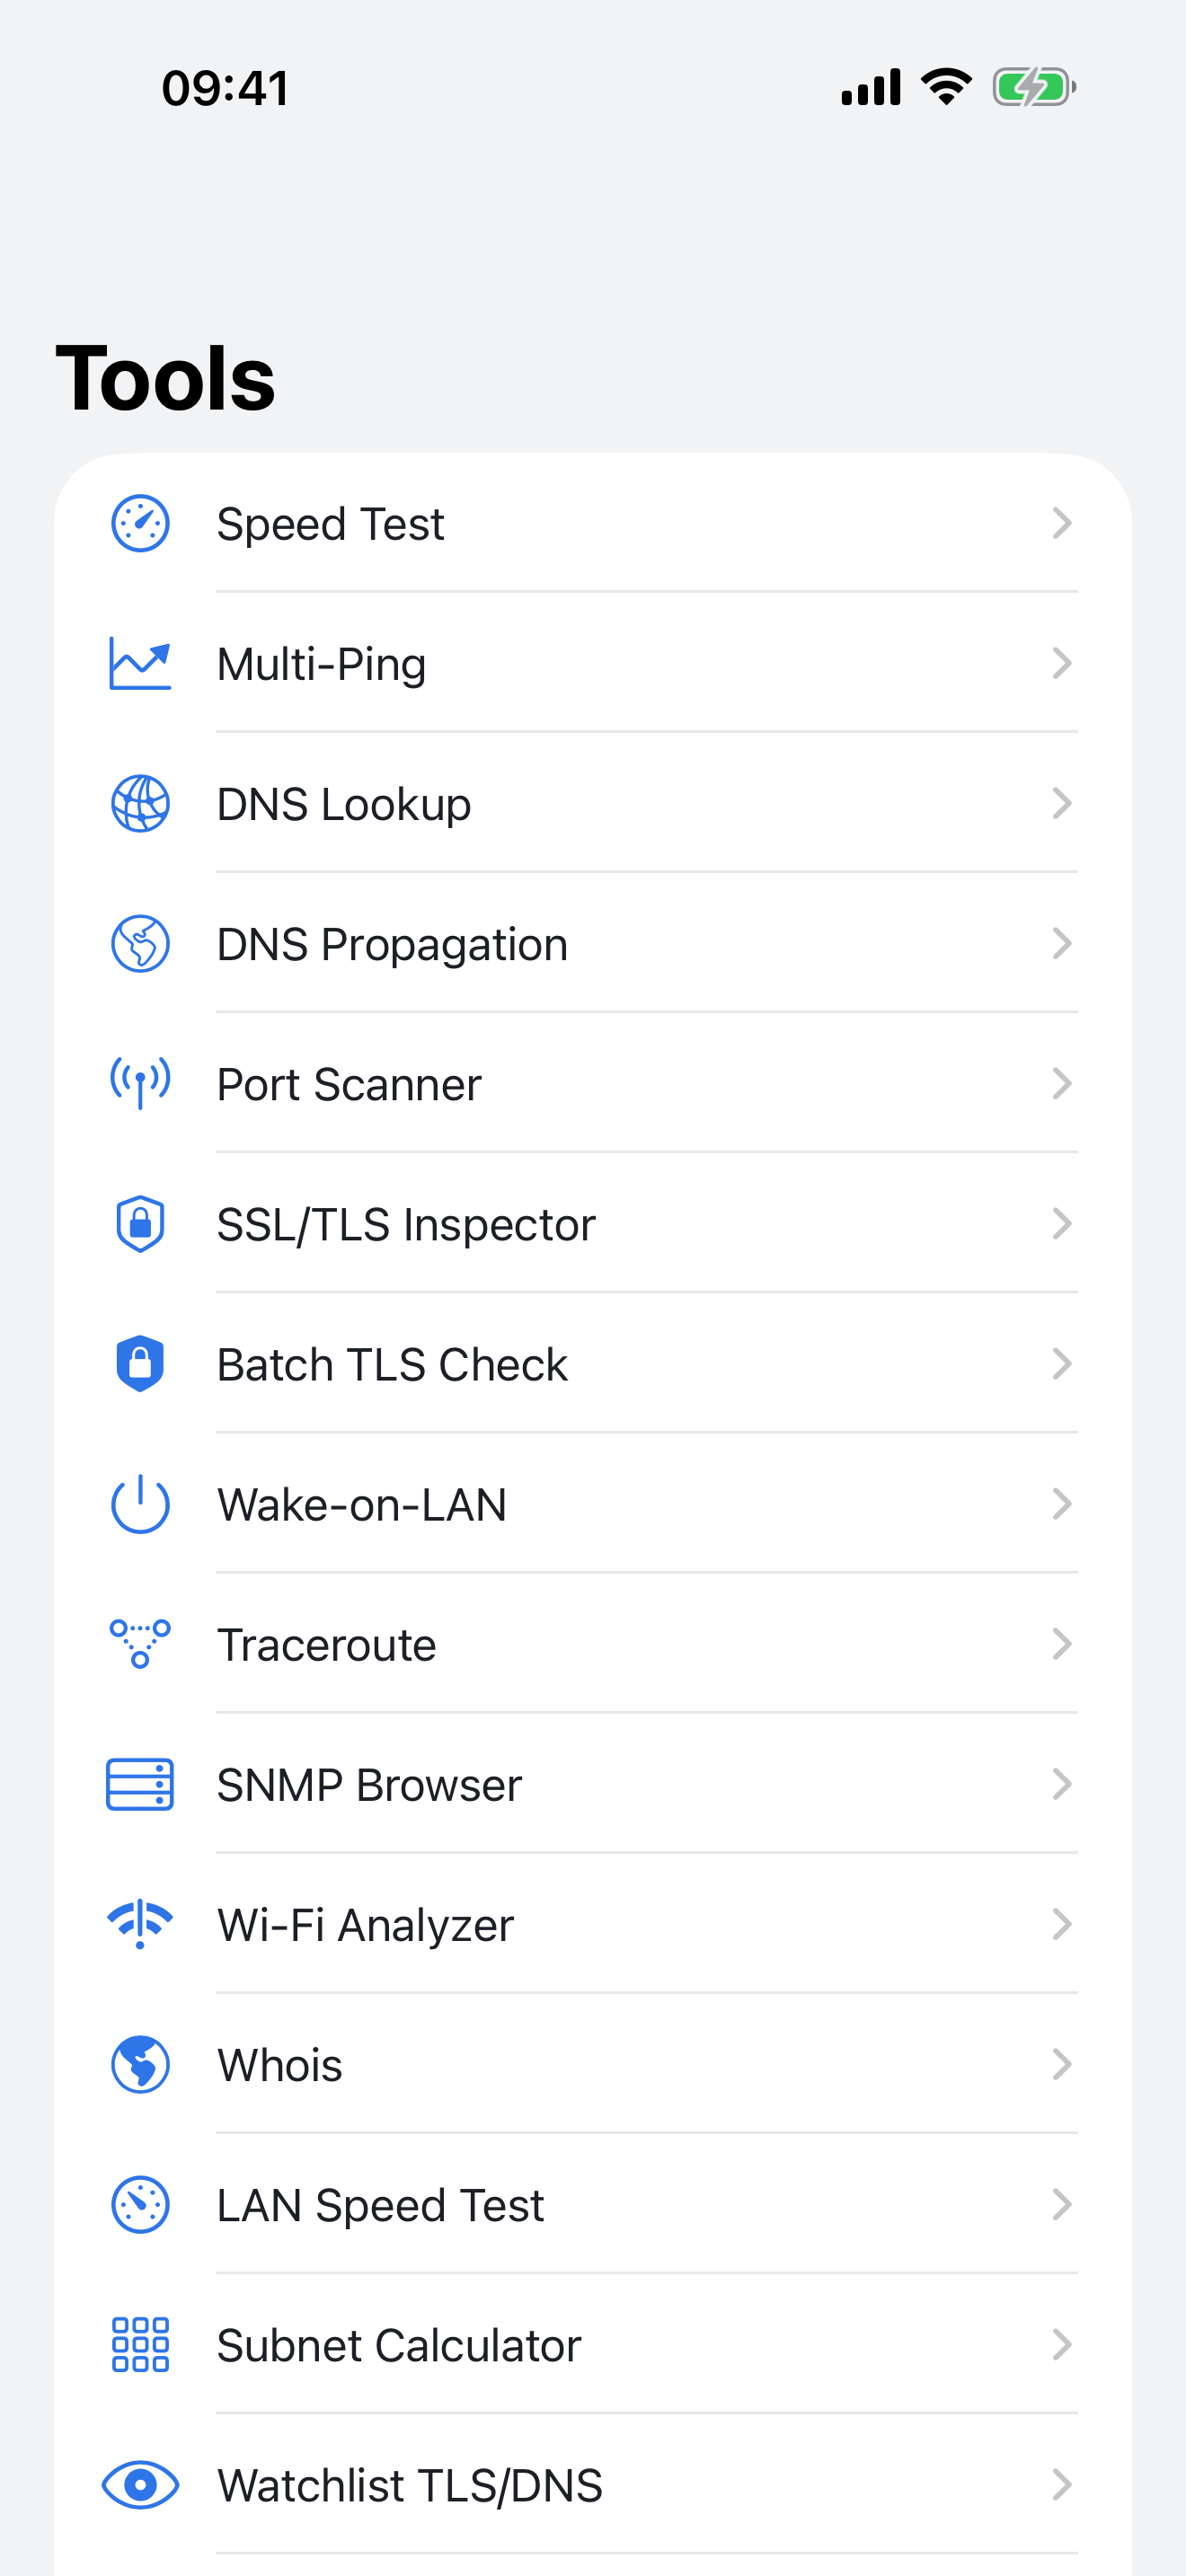Screen dimensions: 1186x2576
Task: Open the LAN Speed Test tool
Action: click(x=380, y=2205)
